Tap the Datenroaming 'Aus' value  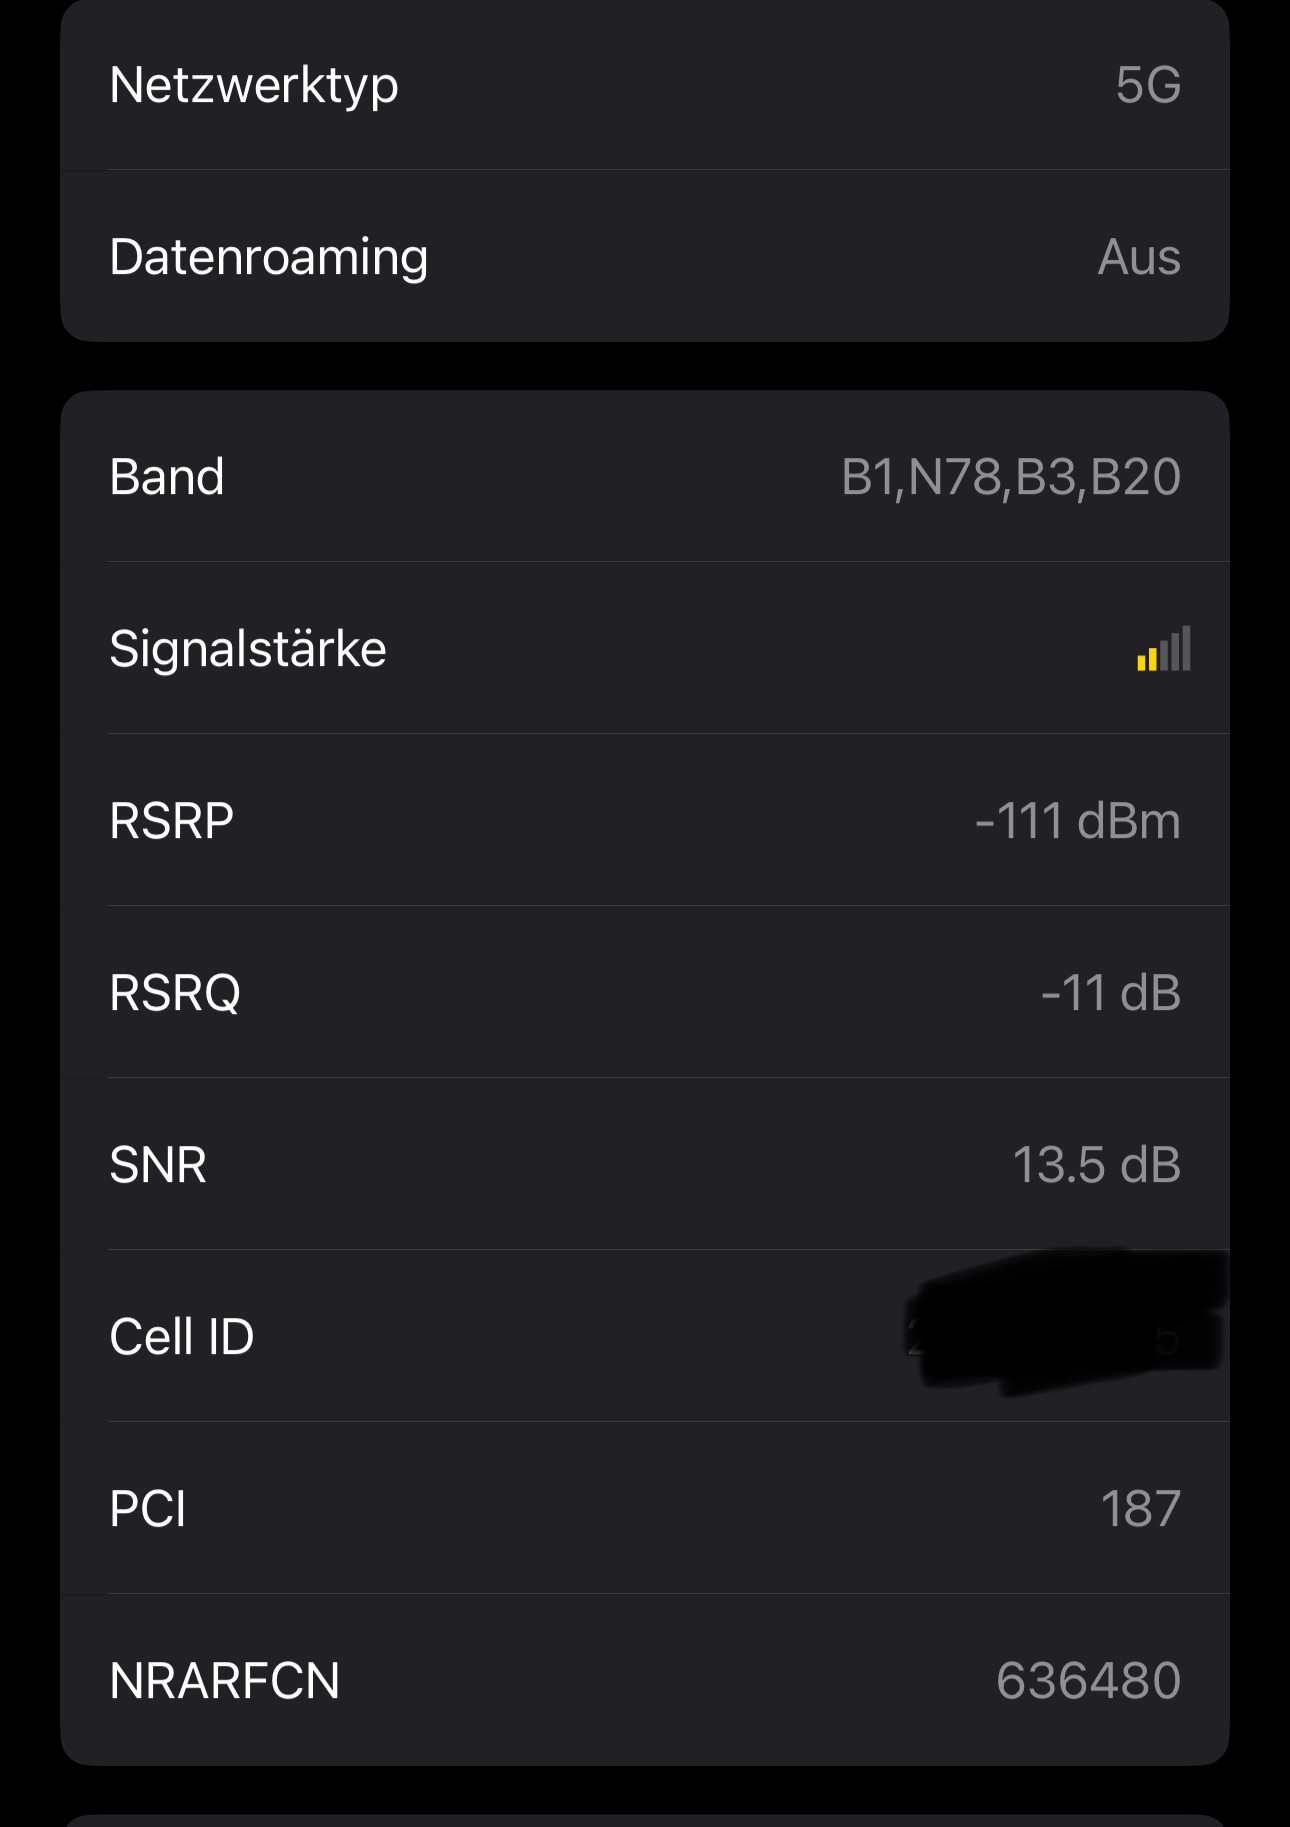coord(1138,258)
